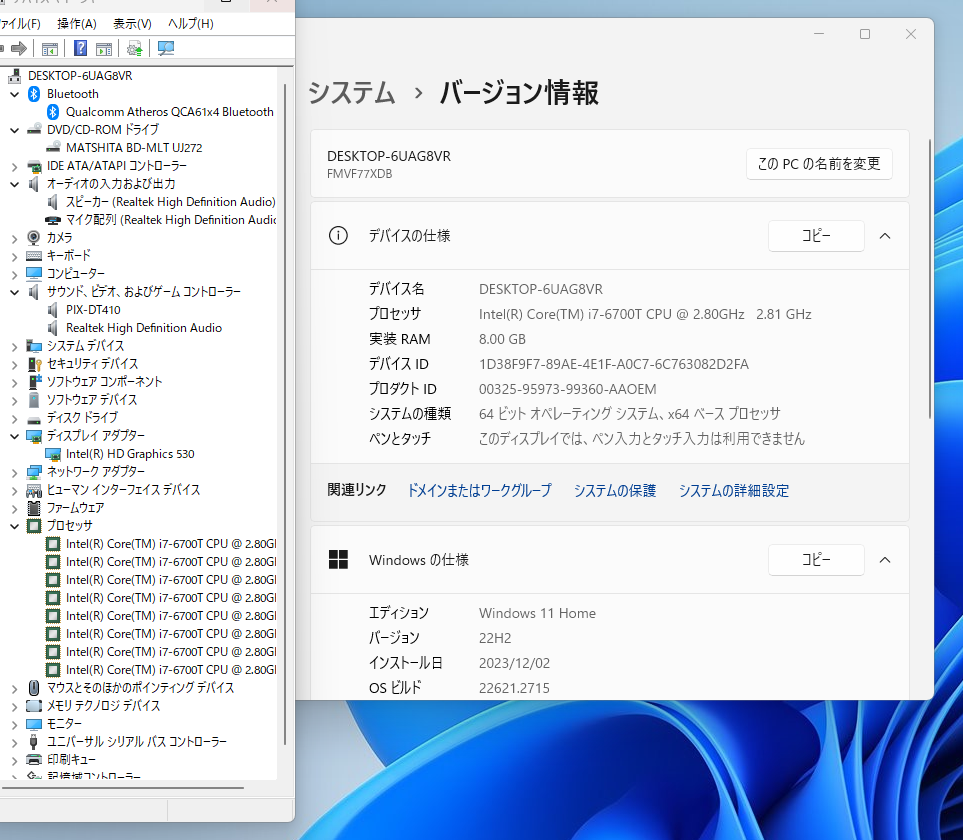
Task: Open the ヘルプ(H) menu
Action: click(191, 23)
